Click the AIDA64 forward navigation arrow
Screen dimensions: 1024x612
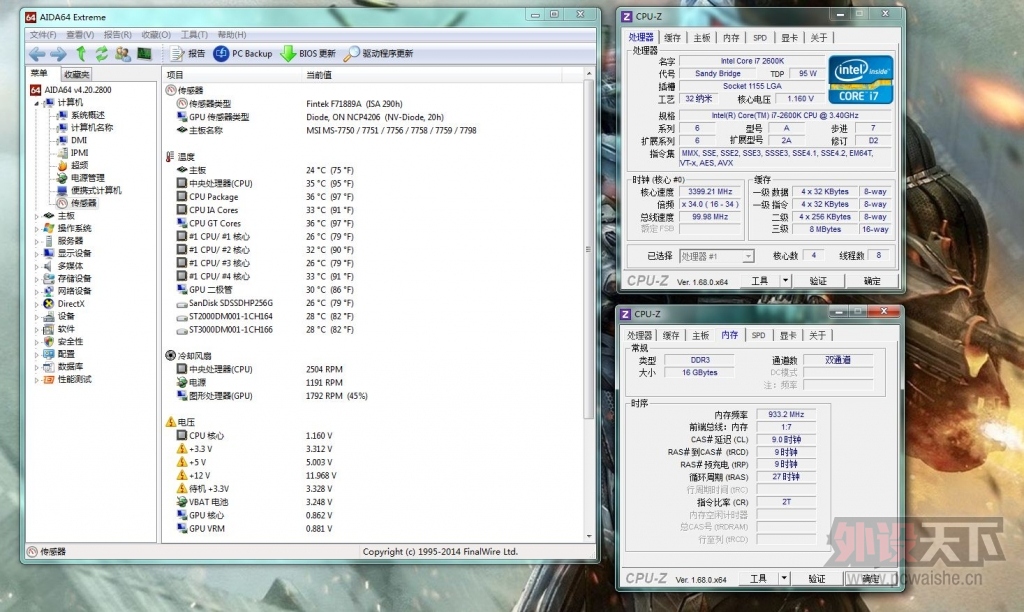click(x=58, y=54)
